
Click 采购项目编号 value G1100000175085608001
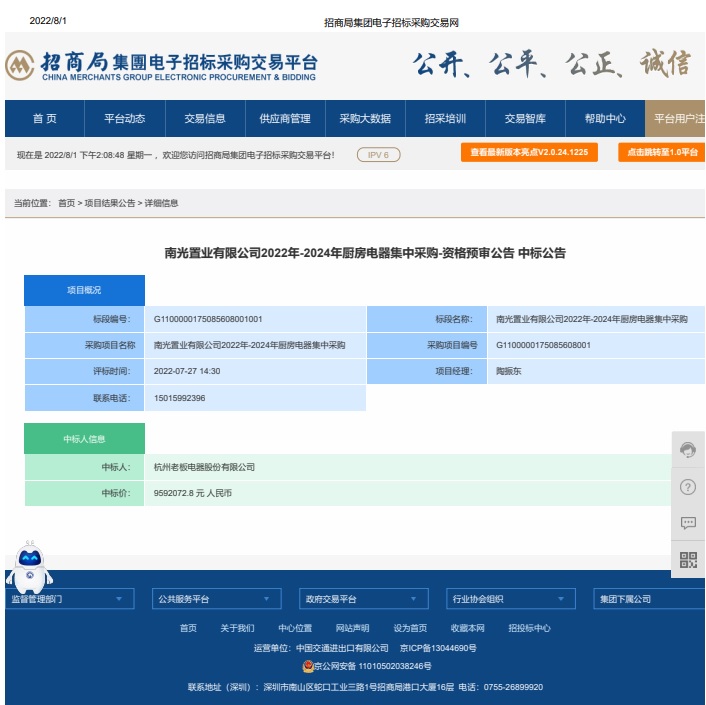tap(543, 345)
